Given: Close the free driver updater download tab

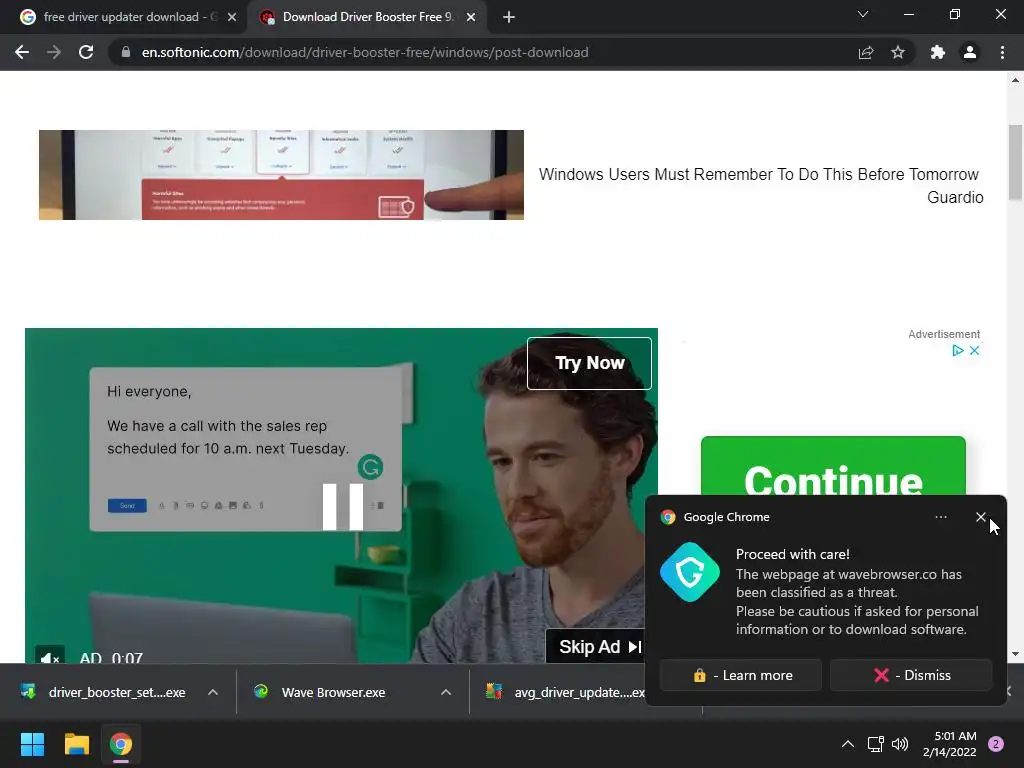Looking at the screenshot, I should [232, 18].
